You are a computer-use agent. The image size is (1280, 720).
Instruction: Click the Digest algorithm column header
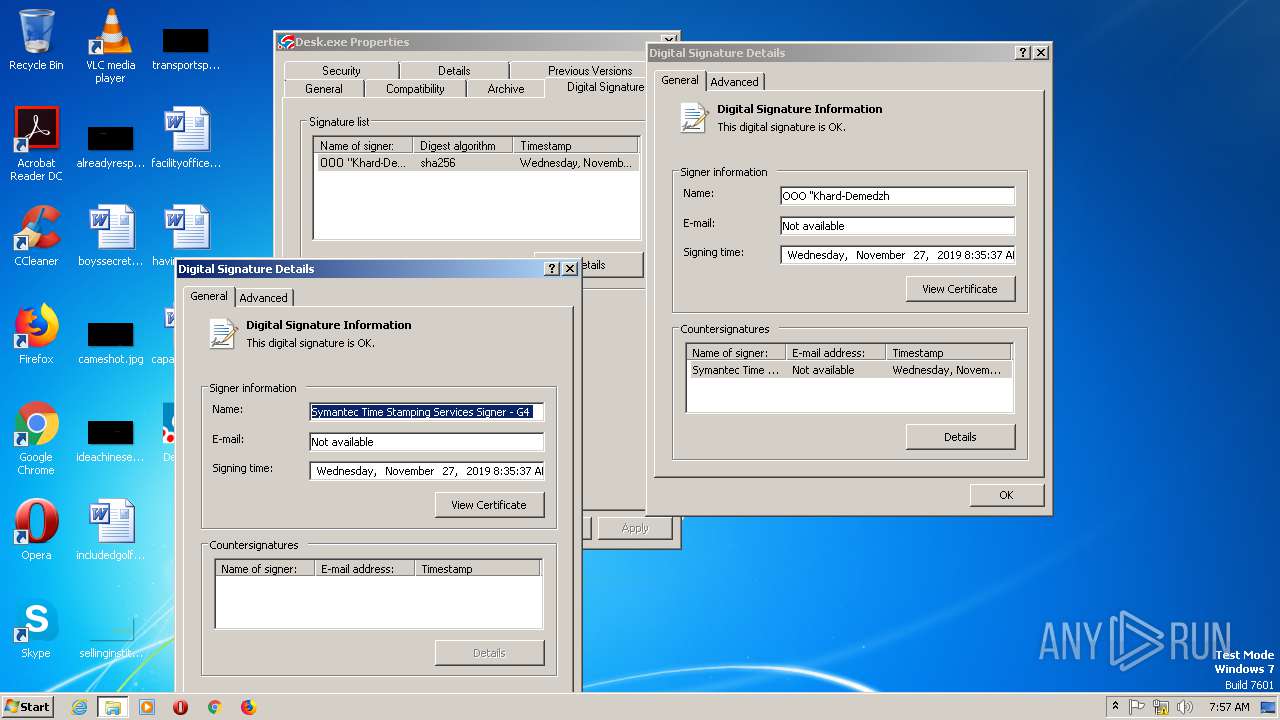[x=463, y=146]
